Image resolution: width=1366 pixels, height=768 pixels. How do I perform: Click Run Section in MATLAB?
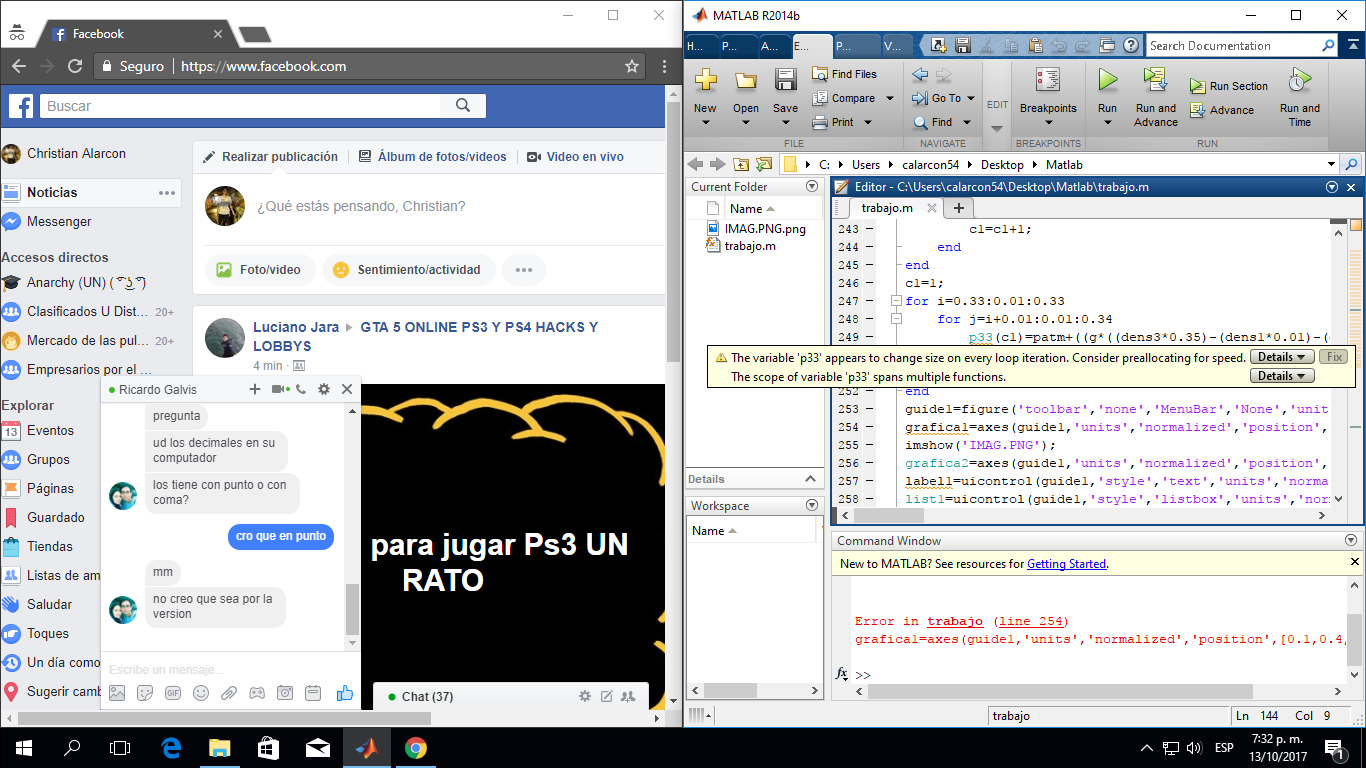1229,86
